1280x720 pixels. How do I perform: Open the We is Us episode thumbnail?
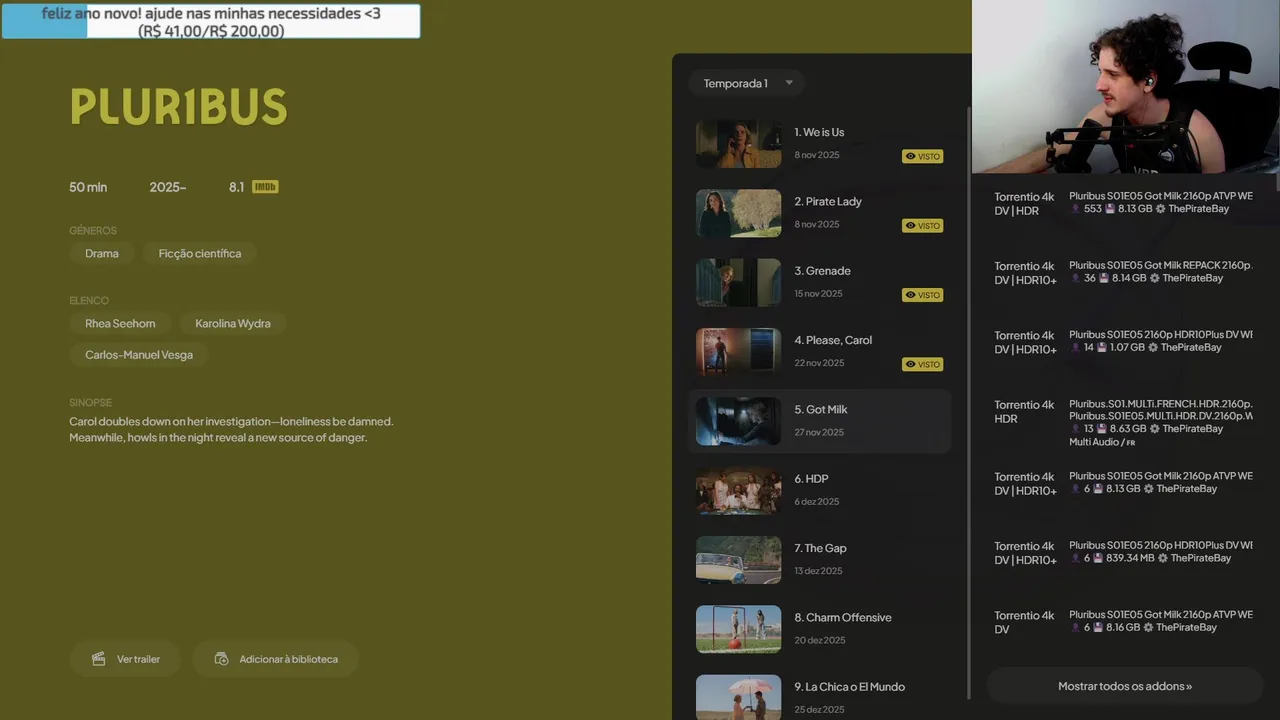click(738, 144)
